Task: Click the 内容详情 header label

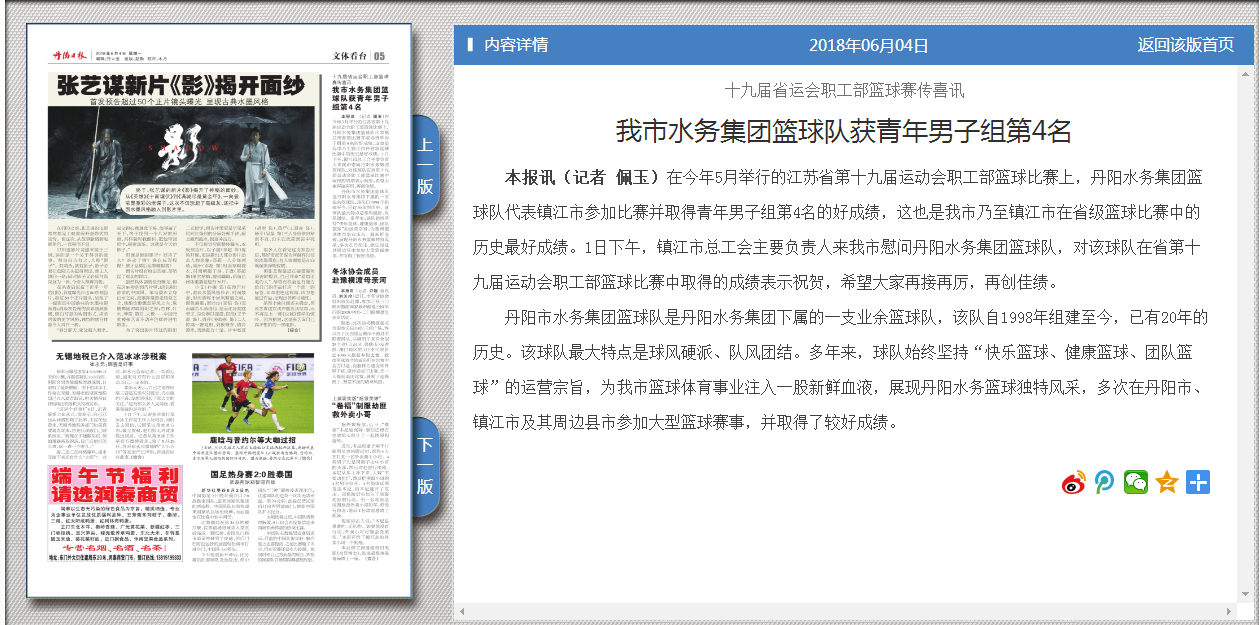Action: [x=516, y=45]
